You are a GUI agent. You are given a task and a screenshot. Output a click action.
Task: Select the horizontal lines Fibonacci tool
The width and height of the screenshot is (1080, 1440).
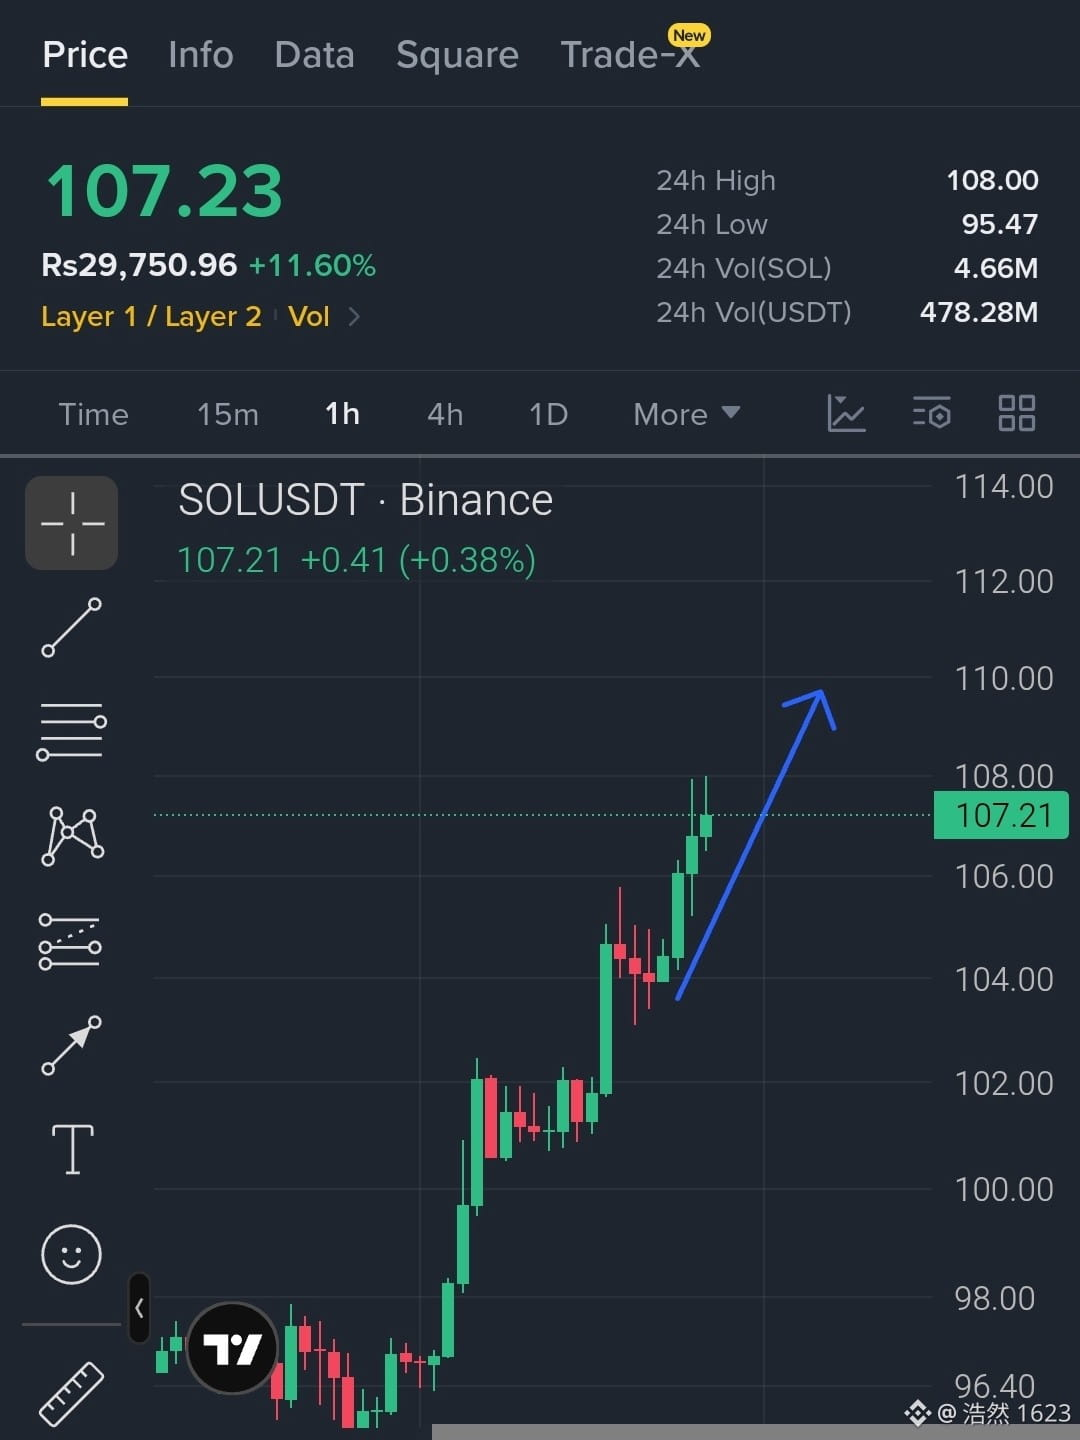(72, 732)
